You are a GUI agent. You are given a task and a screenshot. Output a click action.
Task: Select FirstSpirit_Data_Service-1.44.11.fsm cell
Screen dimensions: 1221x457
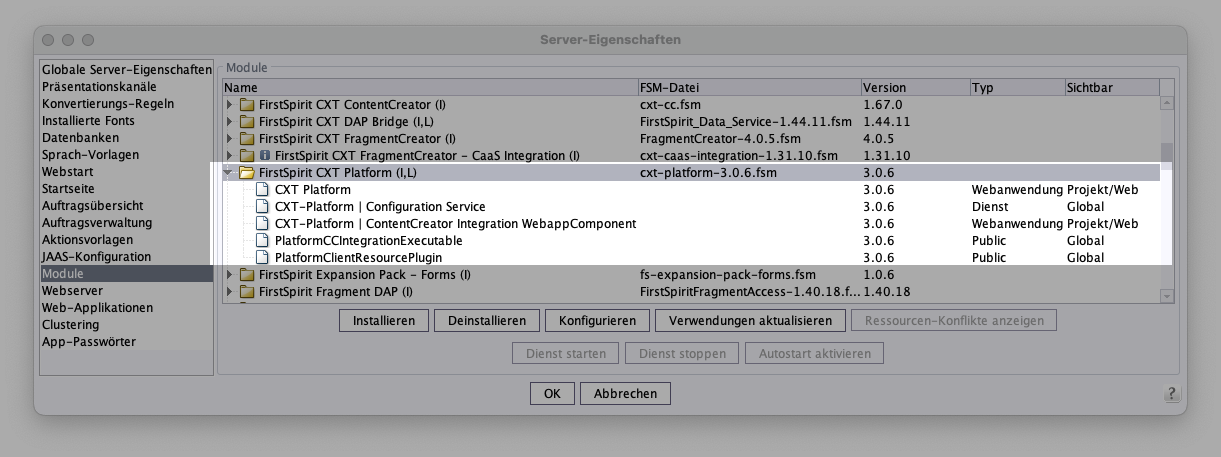[749, 122]
